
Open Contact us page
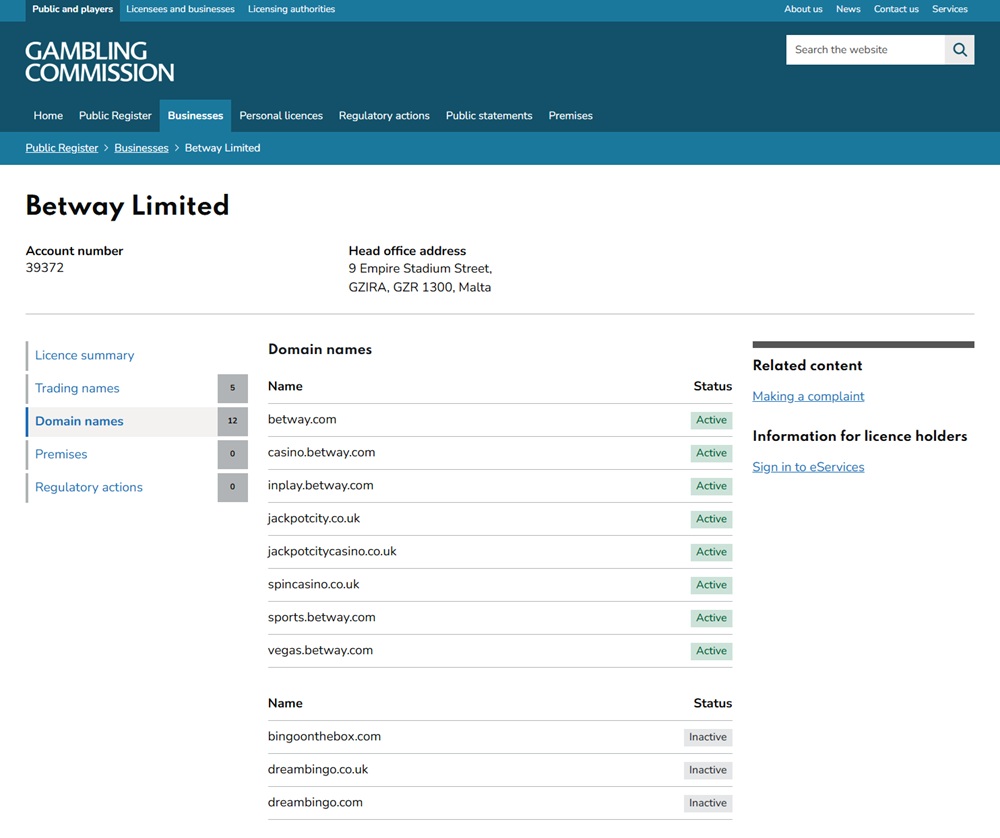click(x=896, y=10)
